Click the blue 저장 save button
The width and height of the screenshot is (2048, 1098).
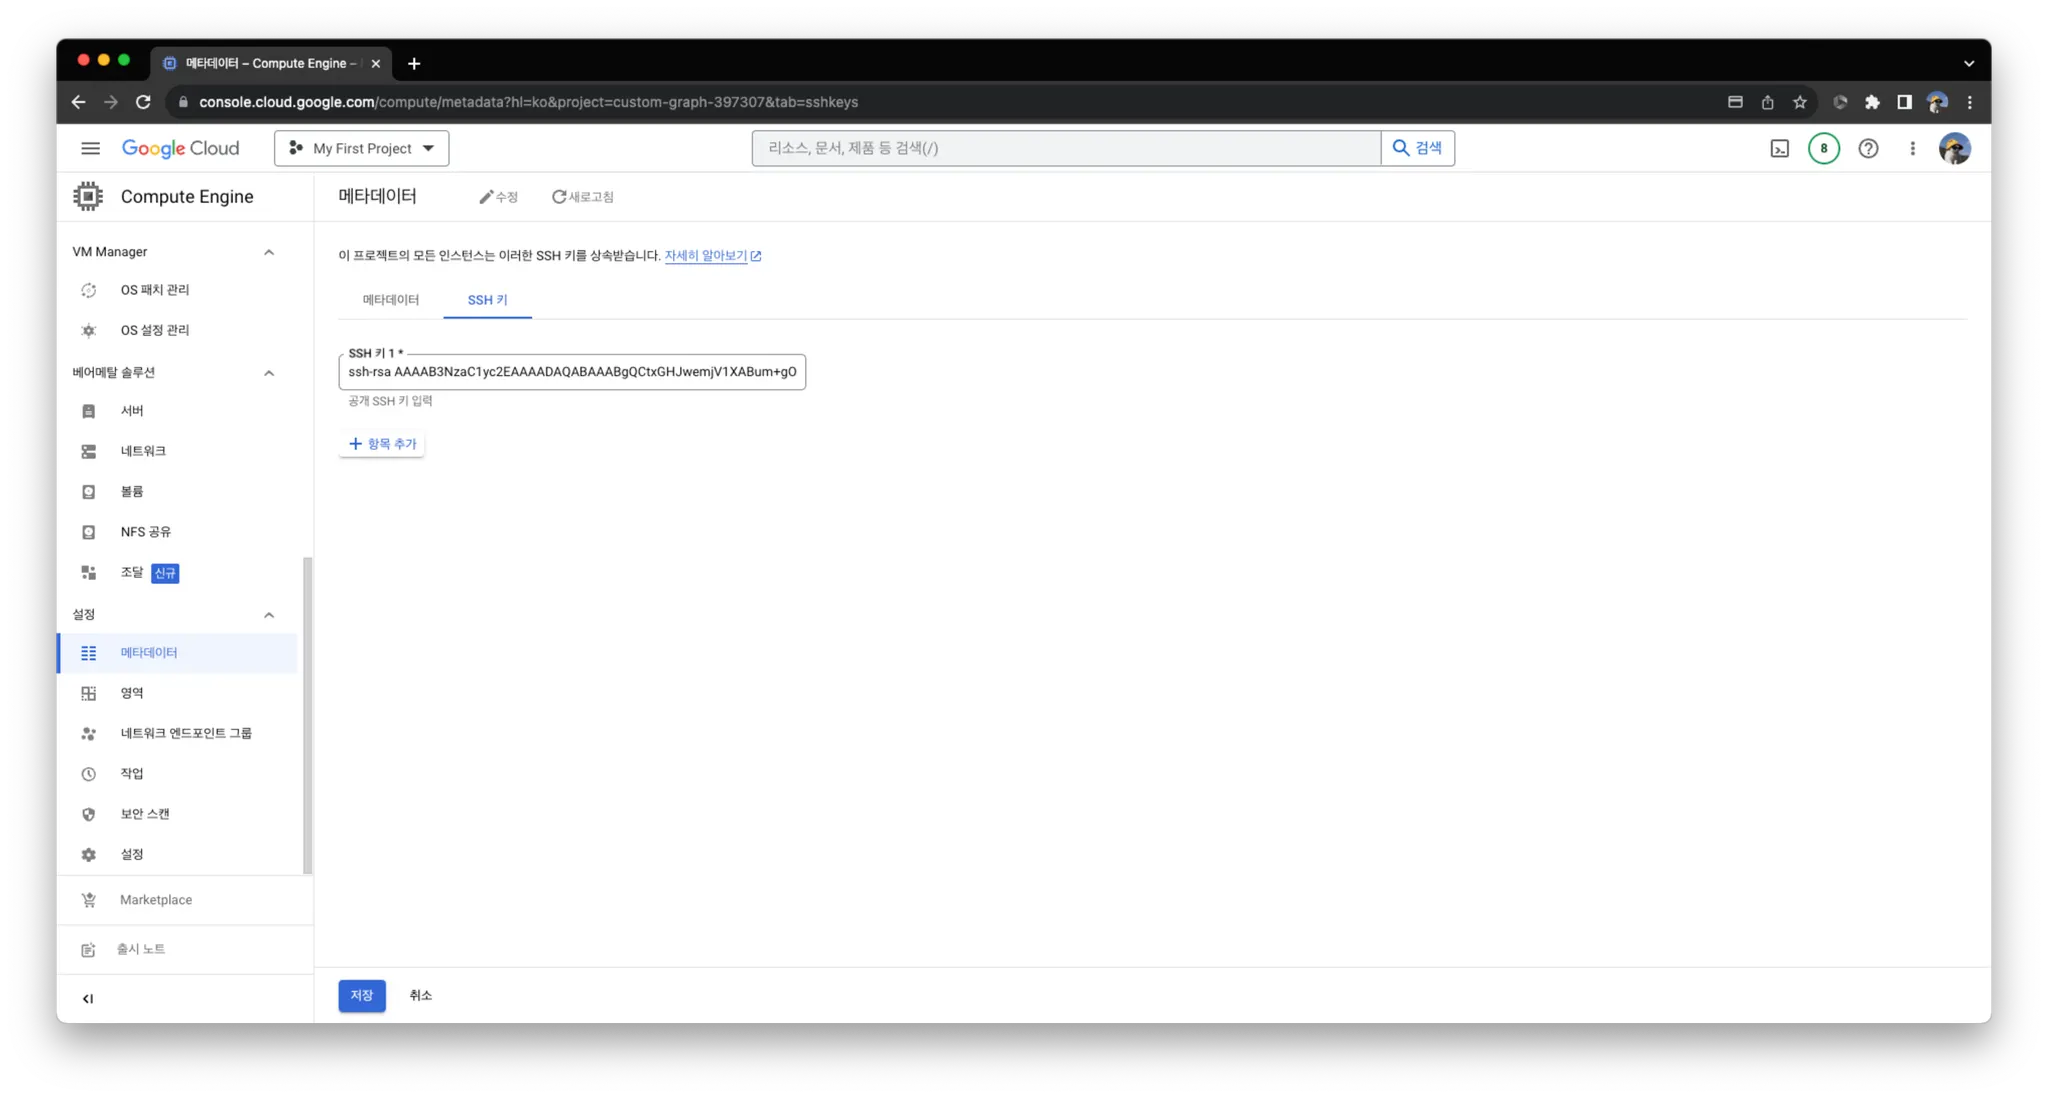(x=361, y=995)
